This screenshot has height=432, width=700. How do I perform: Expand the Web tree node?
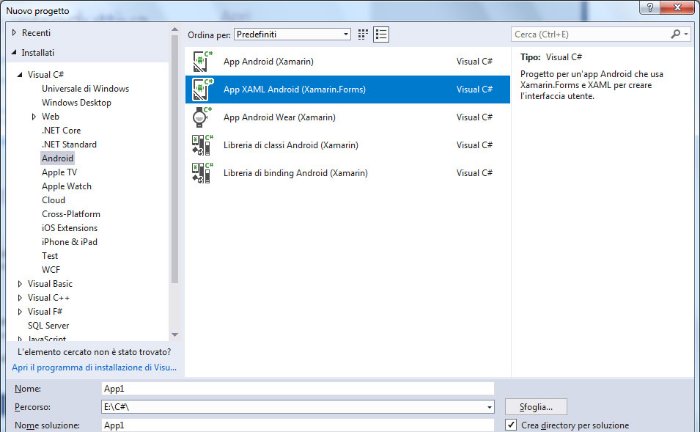pos(33,116)
